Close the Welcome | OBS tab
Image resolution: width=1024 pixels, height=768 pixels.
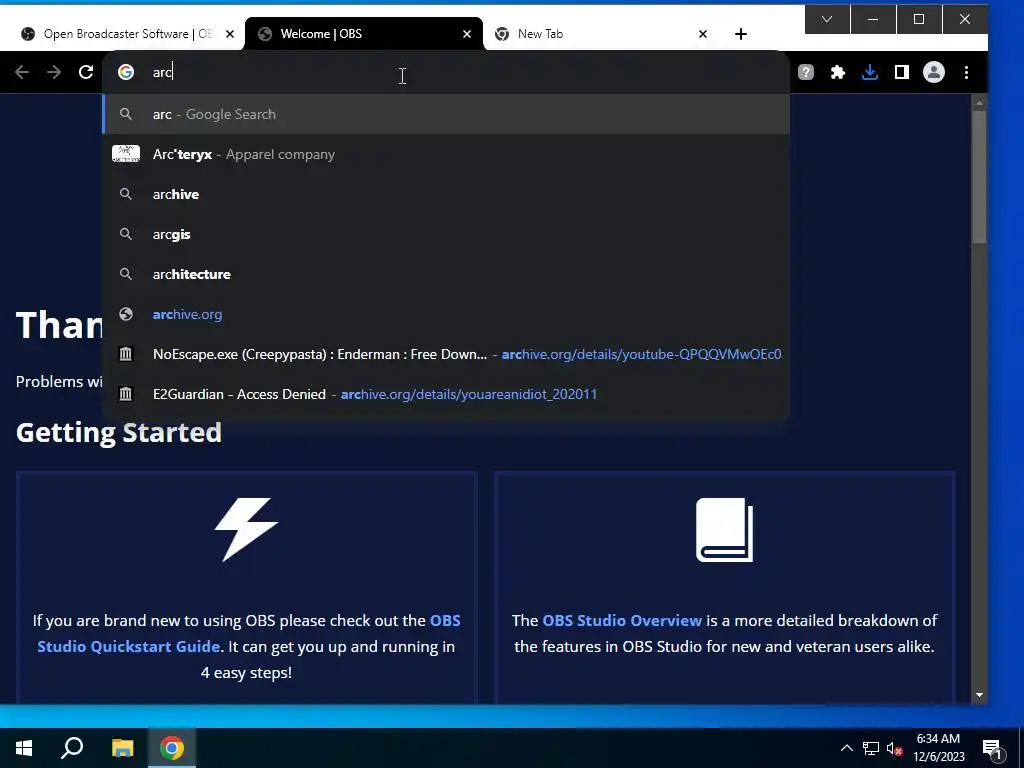point(467,34)
